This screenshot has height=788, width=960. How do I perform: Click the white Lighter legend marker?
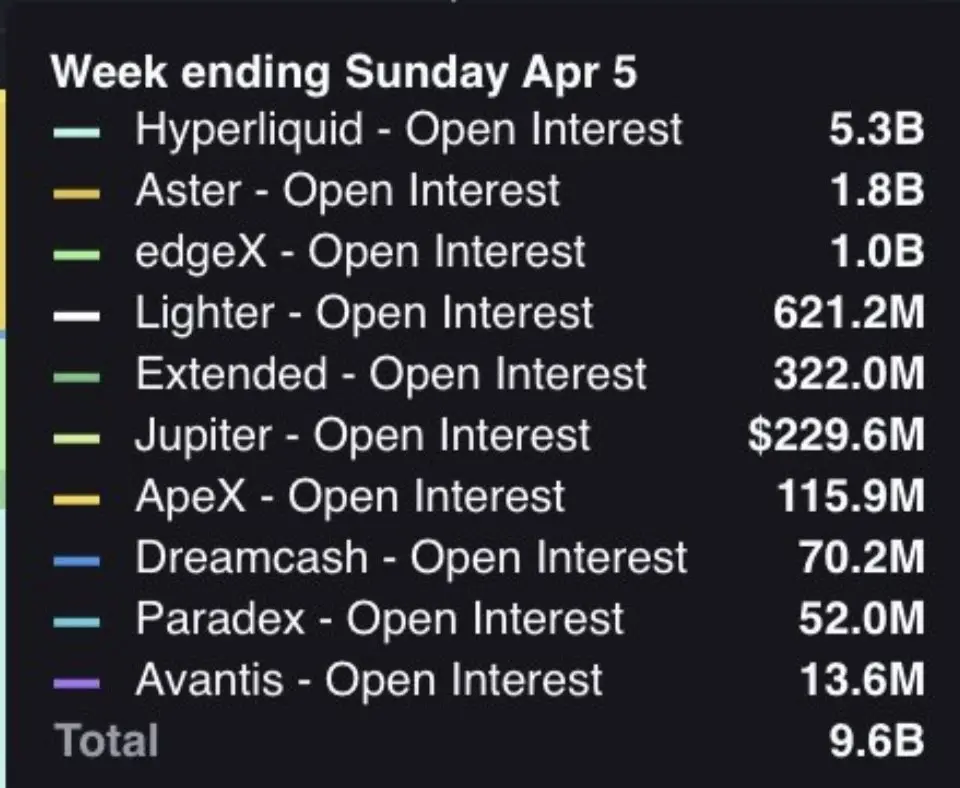coord(77,316)
